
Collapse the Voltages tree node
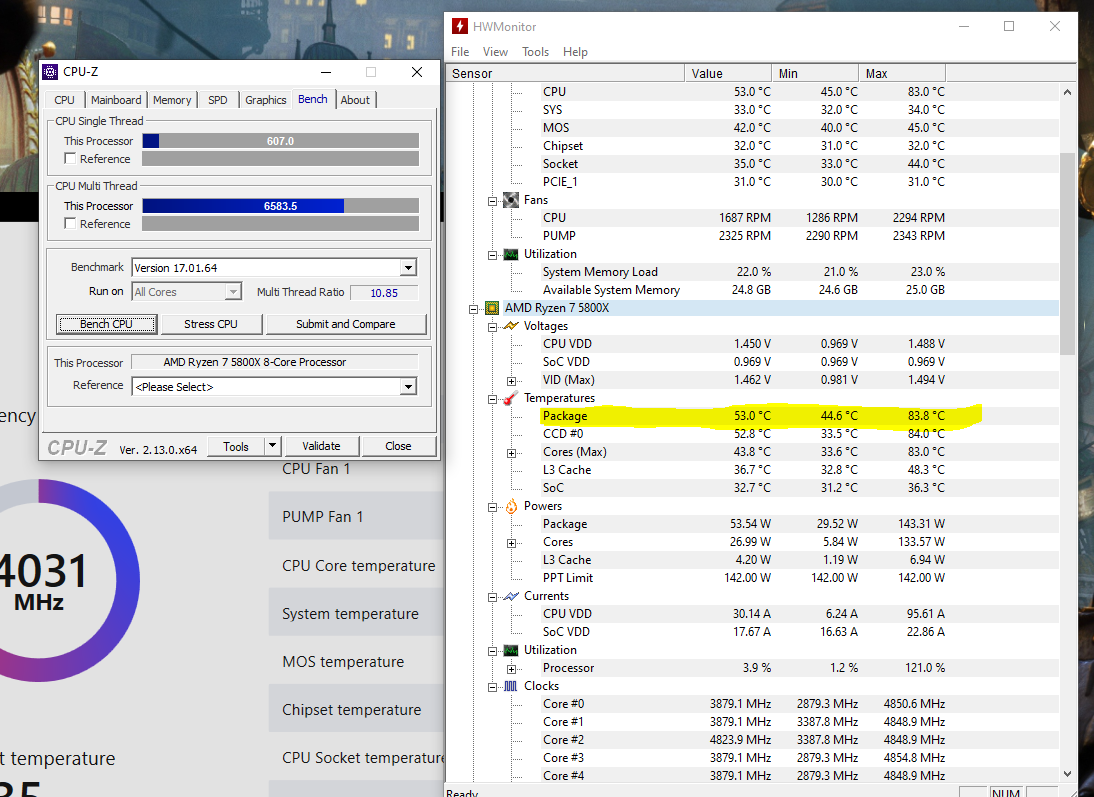pos(493,327)
